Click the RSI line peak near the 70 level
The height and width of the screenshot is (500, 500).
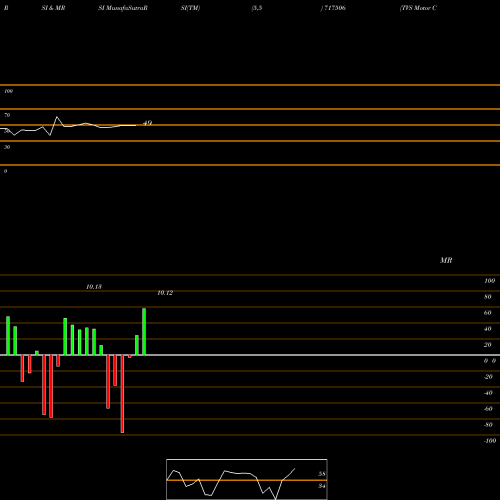[57, 117]
